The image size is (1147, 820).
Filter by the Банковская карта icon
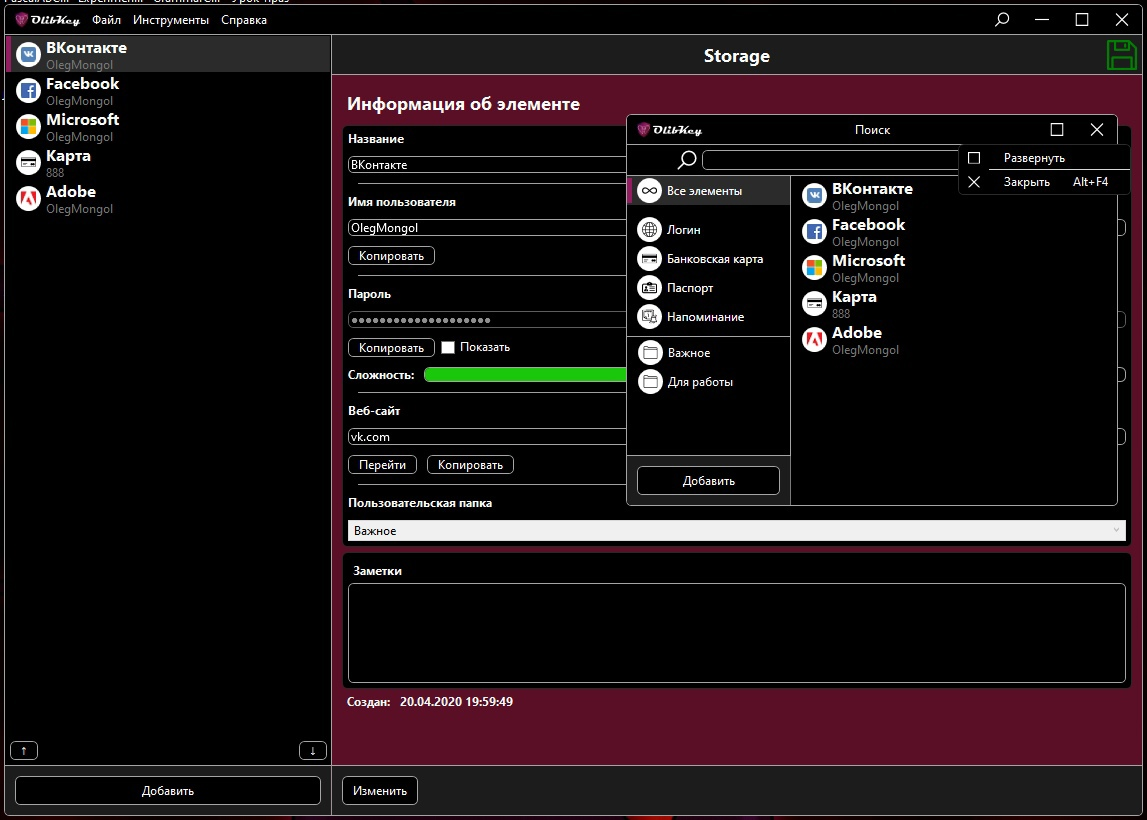[x=649, y=259]
